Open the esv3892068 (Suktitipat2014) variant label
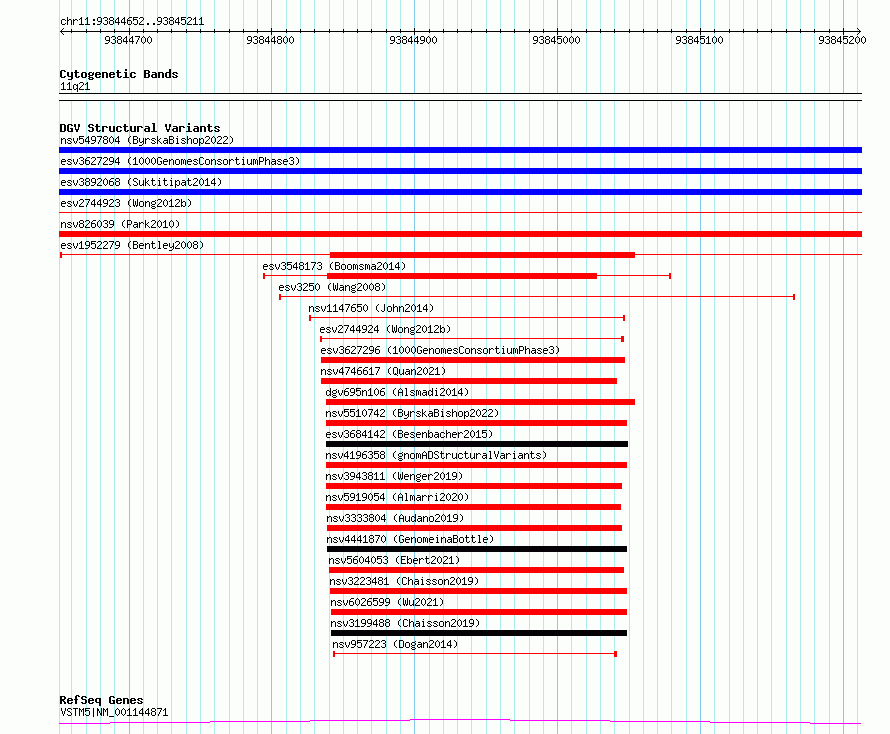This screenshot has width=890, height=734. [141, 182]
